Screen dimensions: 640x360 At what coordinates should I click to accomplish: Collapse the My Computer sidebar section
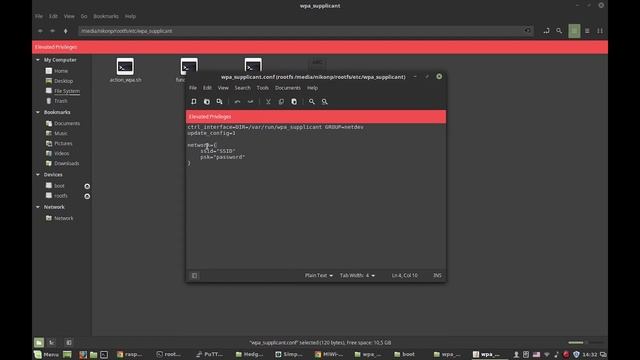tap(38, 60)
